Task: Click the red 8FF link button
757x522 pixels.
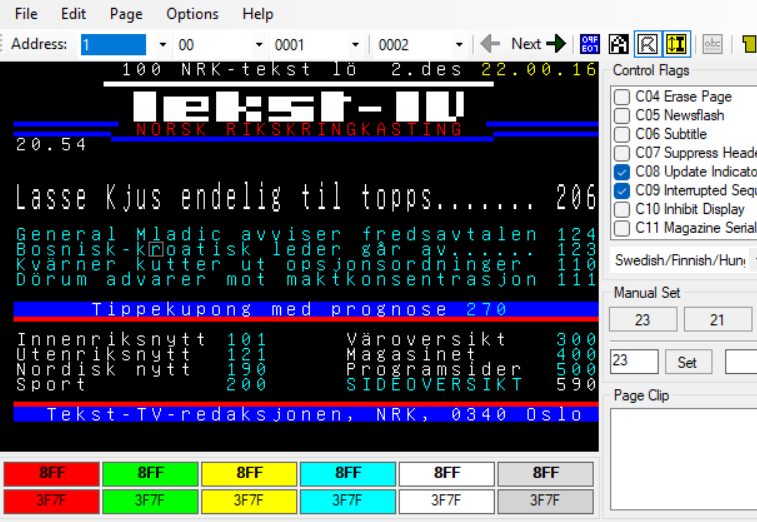Action: [52, 473]
